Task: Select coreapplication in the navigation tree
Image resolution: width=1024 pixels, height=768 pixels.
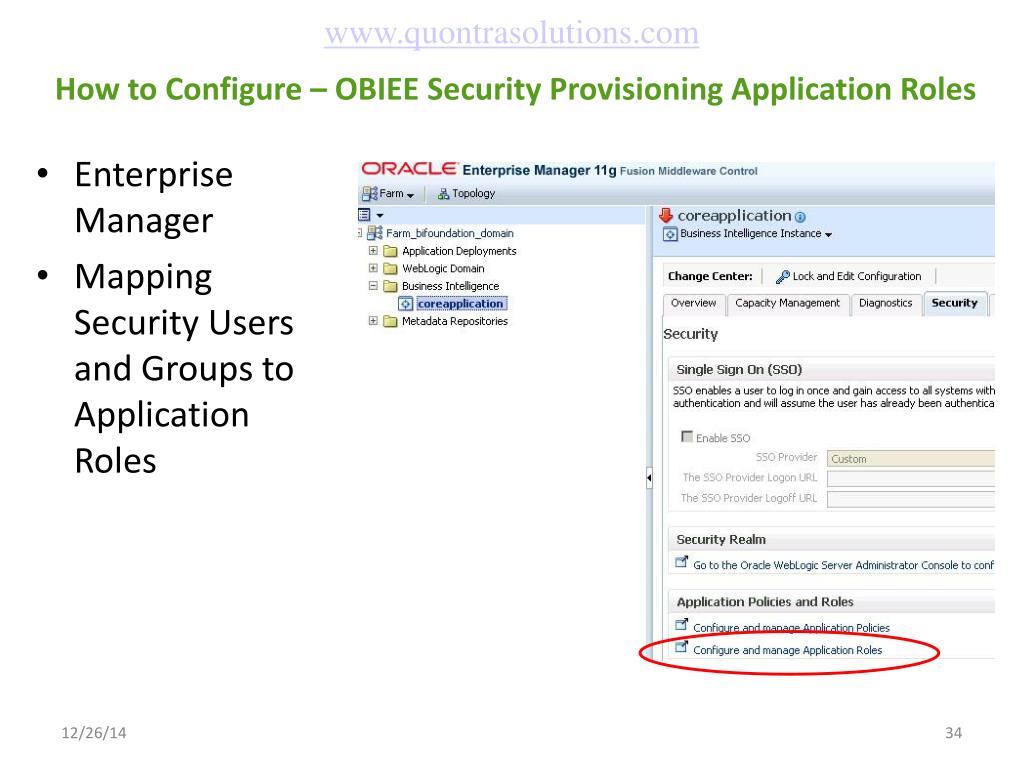Action: tap(460, 304)
